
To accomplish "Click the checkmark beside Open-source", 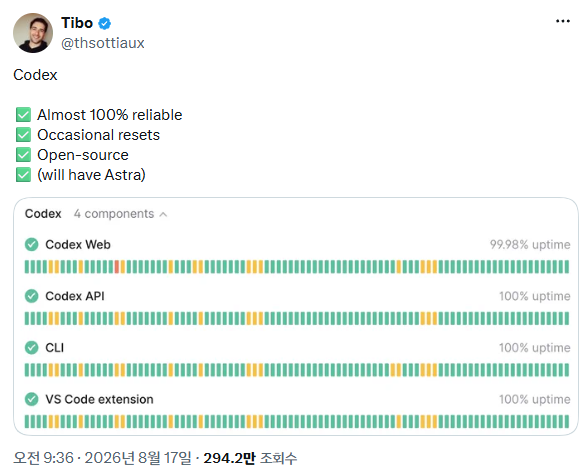I will point(23,155).
